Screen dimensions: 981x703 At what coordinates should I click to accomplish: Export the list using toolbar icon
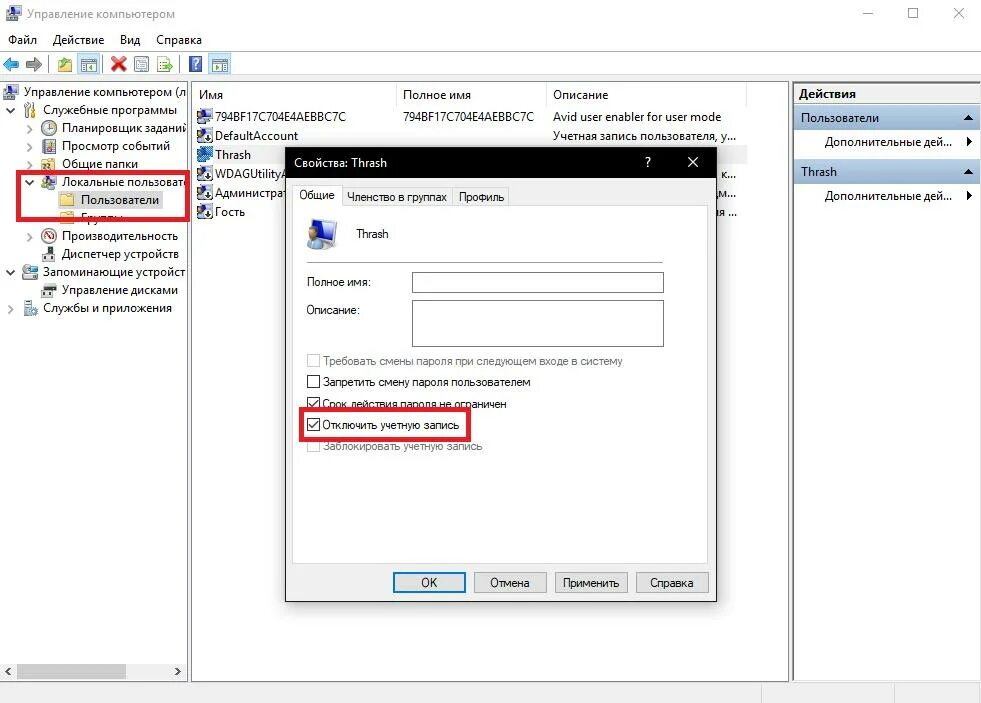(165, 64)
